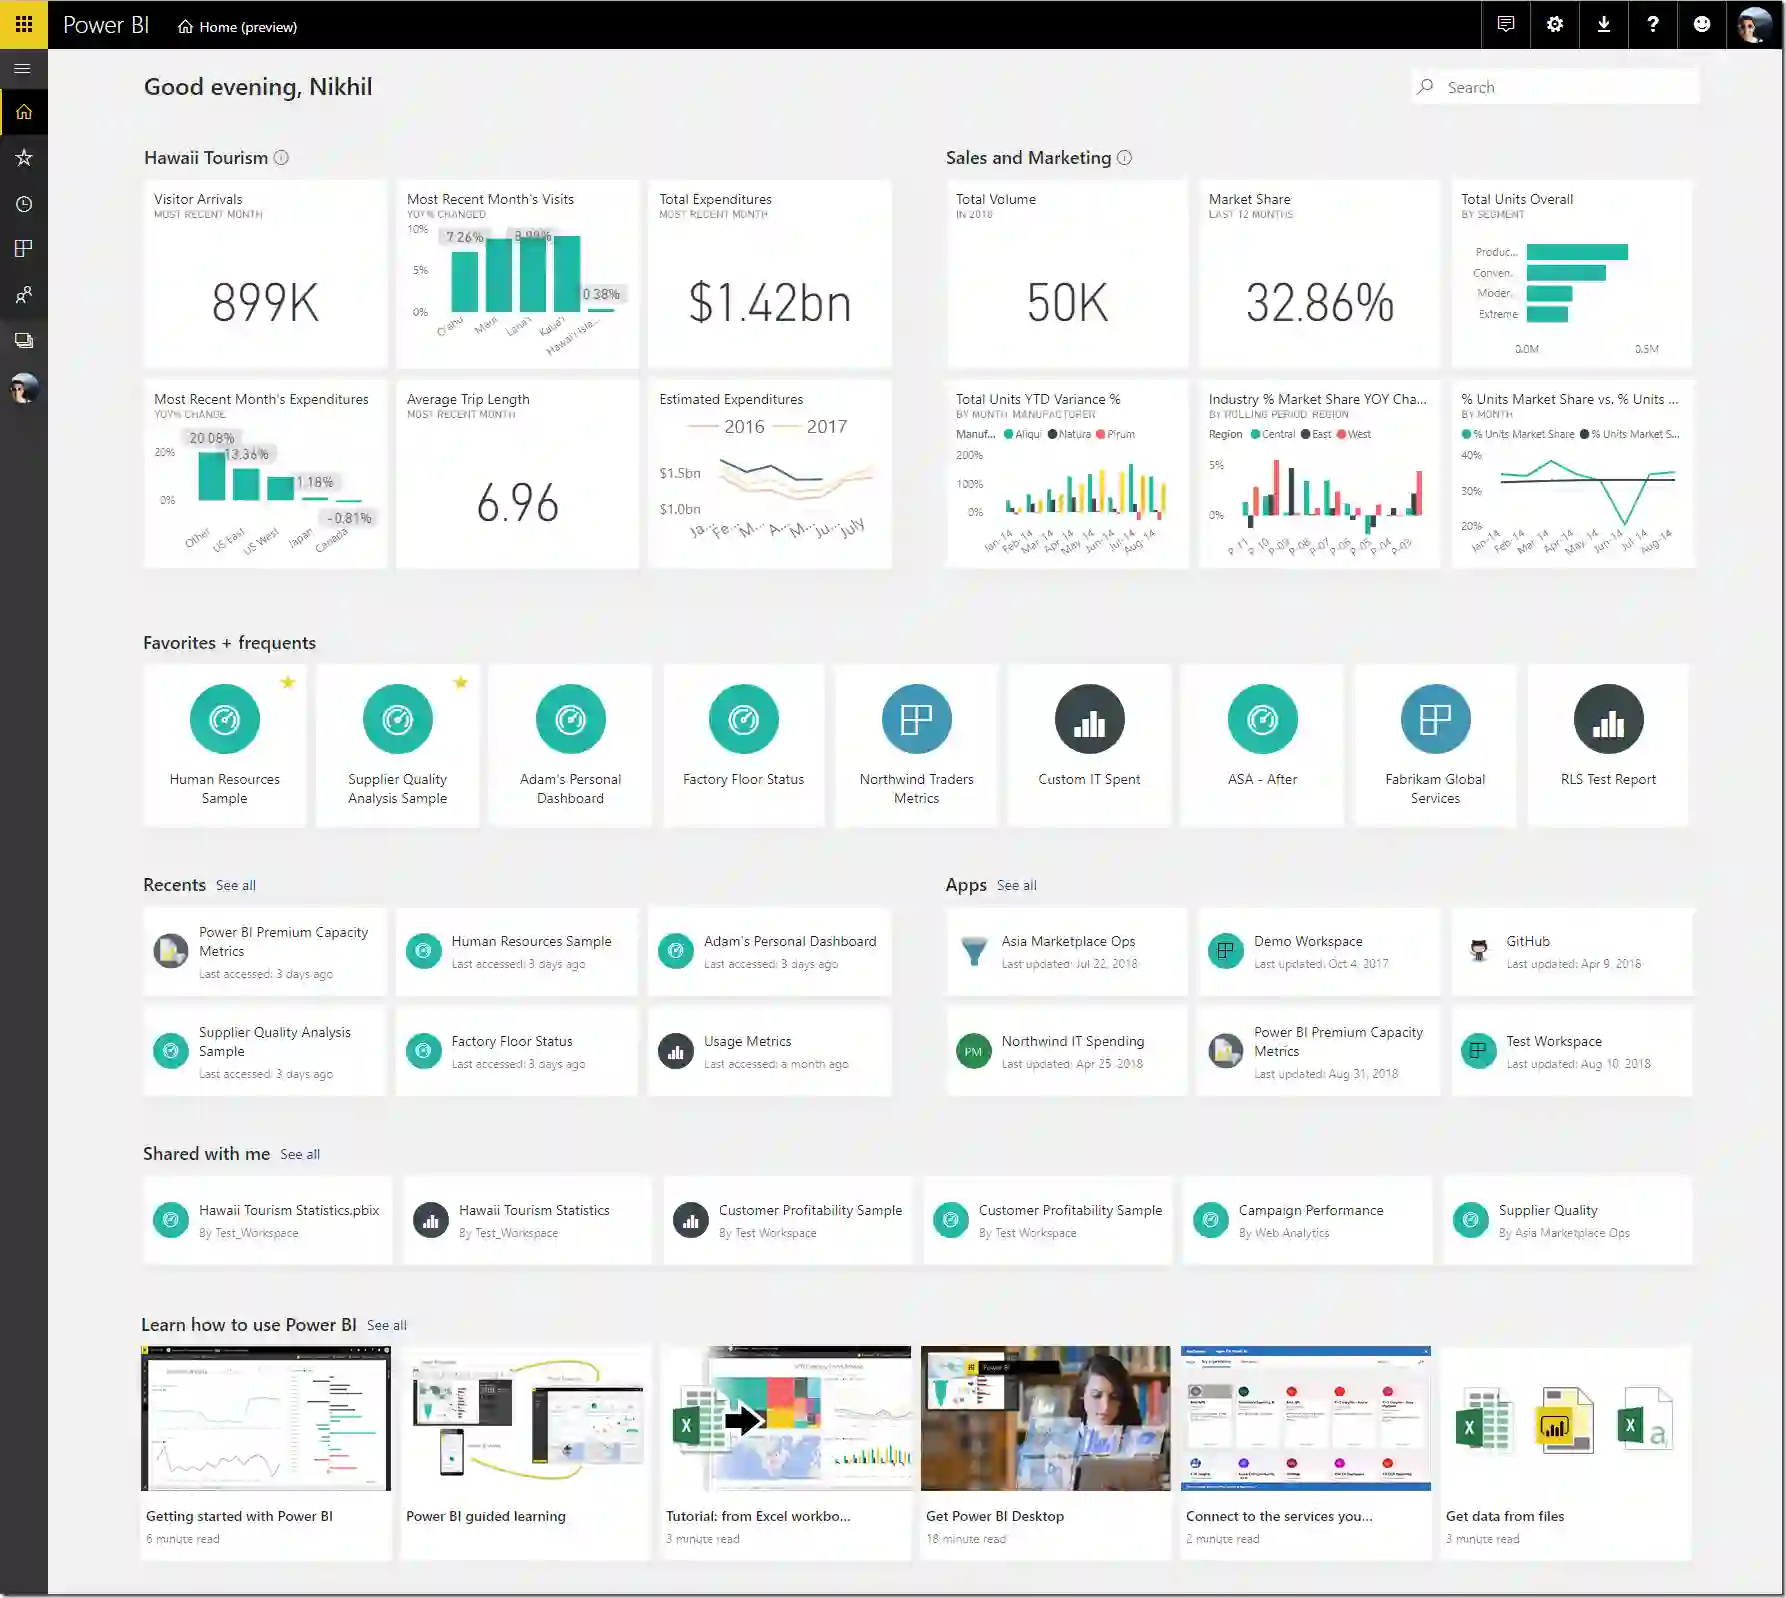Open the settings gear icon
Image resolution: width=1786 pixels, height=1598 pixels.
click(1555, 24)
